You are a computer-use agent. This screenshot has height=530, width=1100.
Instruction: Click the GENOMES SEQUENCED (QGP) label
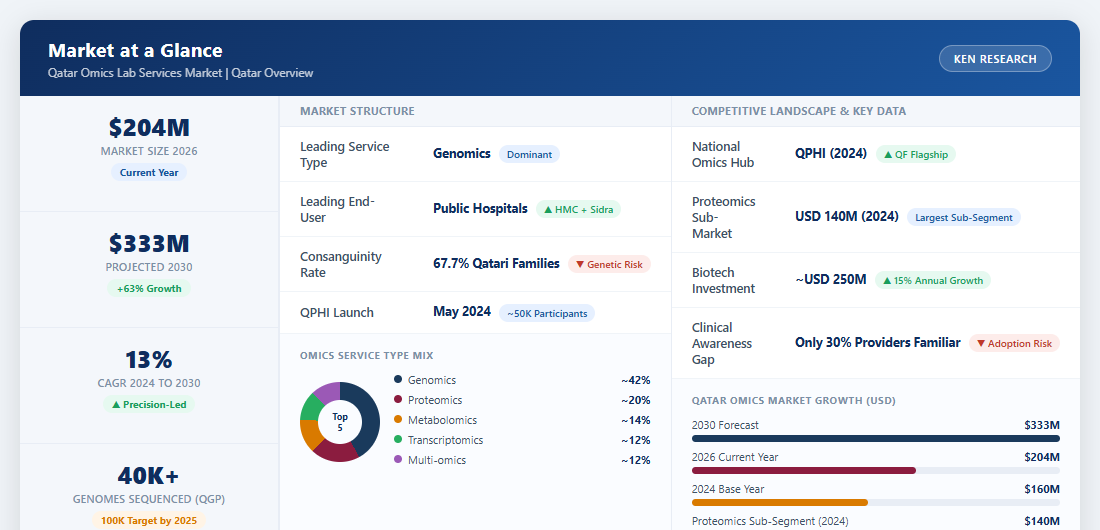click(x=149, y=499)
